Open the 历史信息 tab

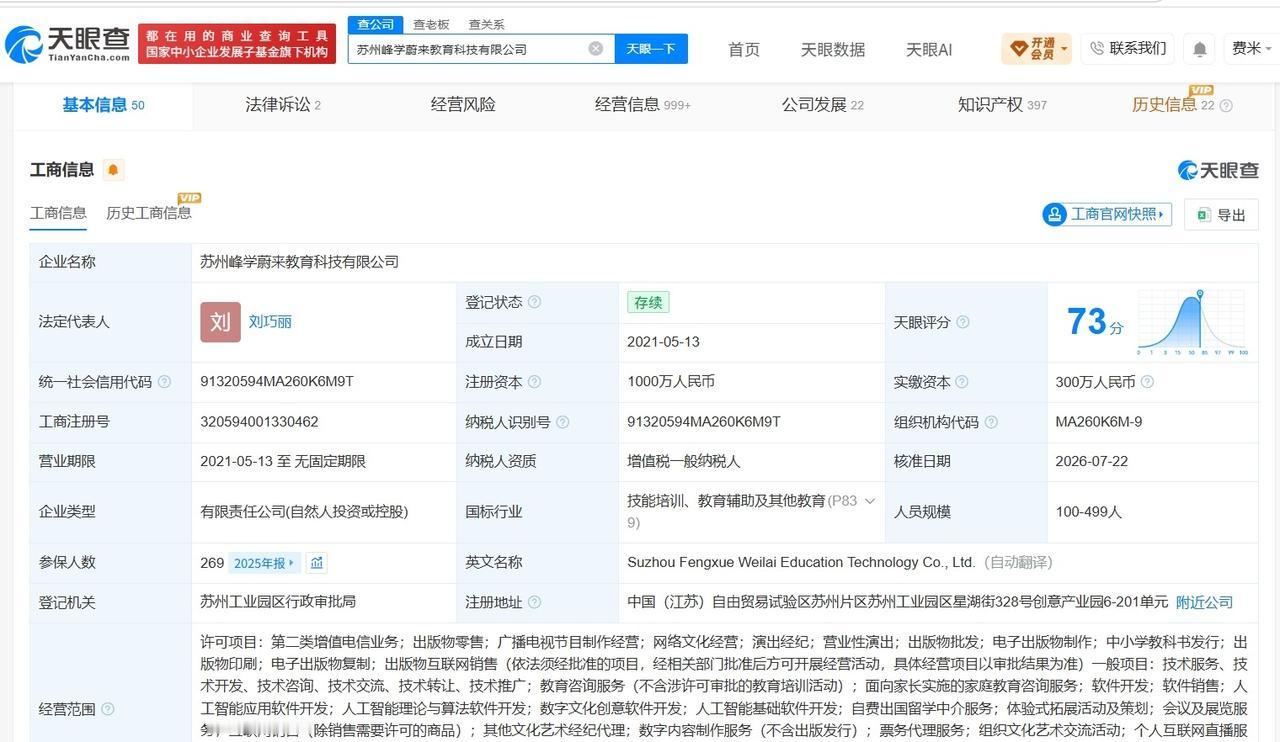pyautogui.click(x=1172, y=104)
